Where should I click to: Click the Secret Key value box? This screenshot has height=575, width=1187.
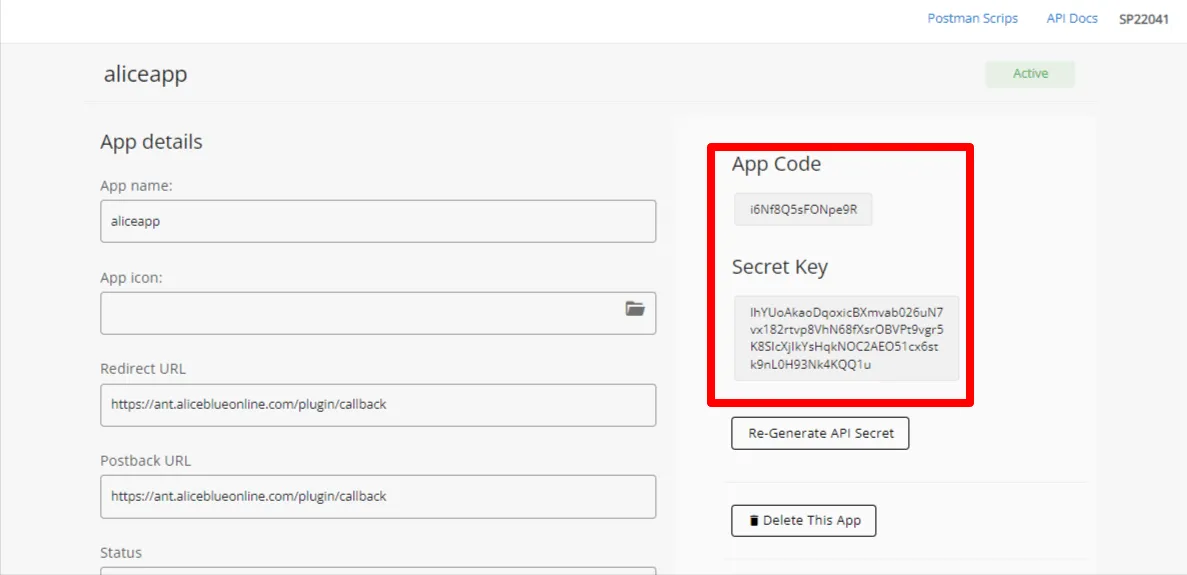click(846, 338)
